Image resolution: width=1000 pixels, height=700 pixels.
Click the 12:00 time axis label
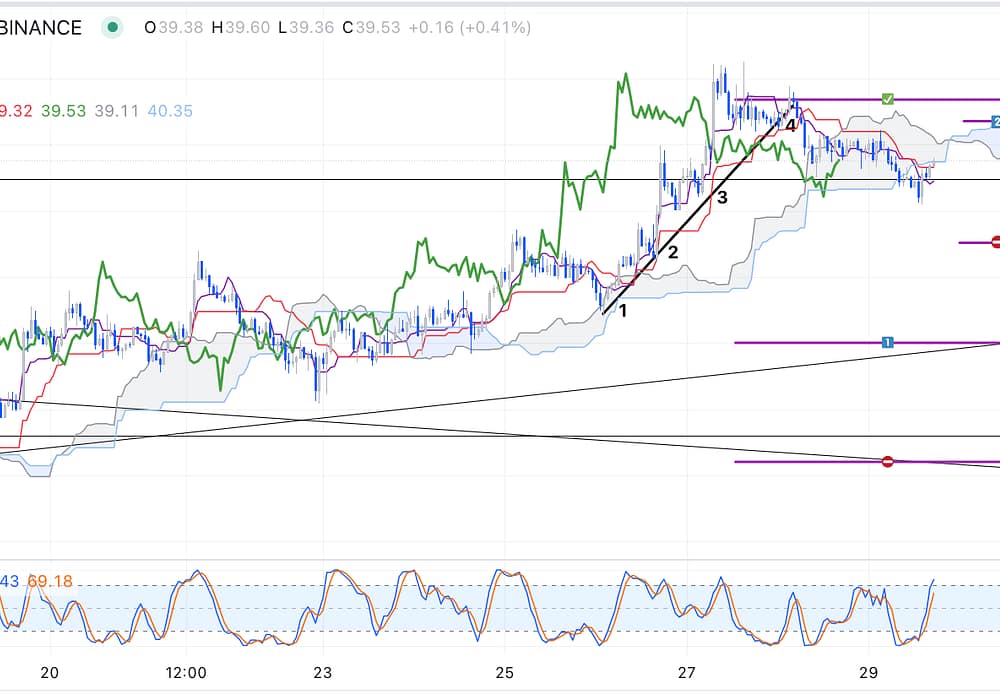coord(187,671)
